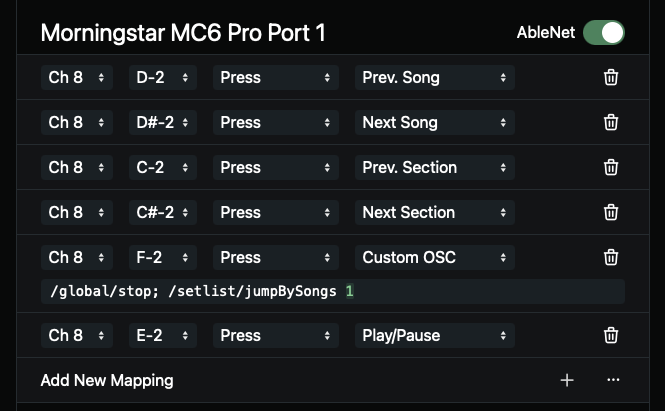665x411 pixels.
Task: Select the Play/Pause action dropdown
Action: point(434,335)
